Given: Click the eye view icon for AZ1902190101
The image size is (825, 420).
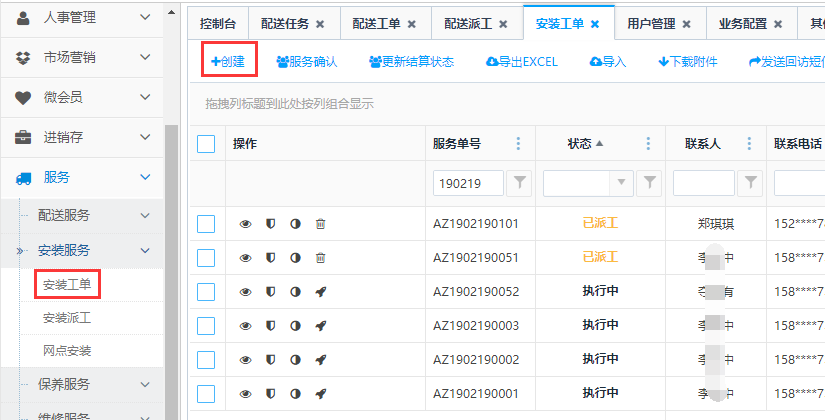Looking at the screenshot, I should tap(246, 224).
